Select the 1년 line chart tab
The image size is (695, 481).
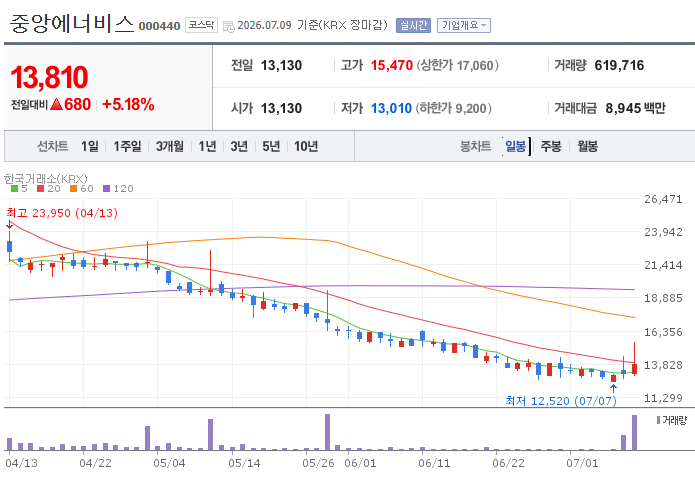coord(207,146)
